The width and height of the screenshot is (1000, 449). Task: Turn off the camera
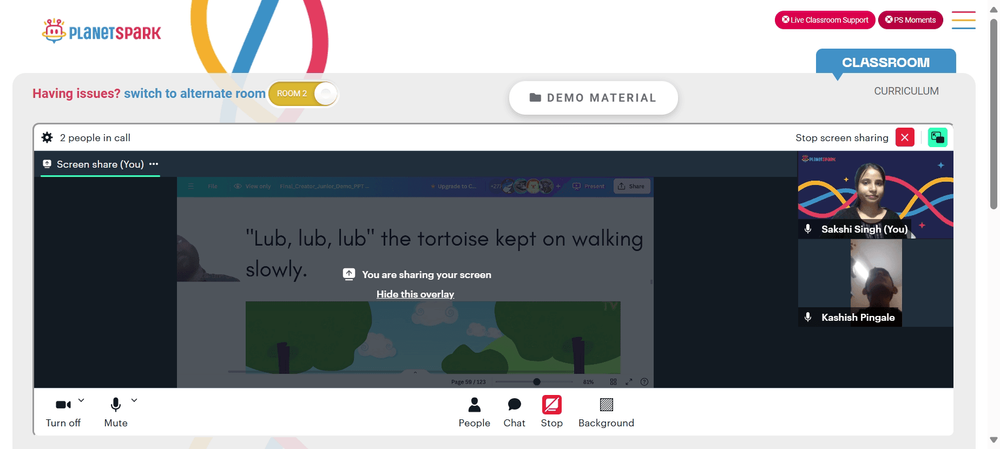pyautogui.click(x=63, y=413)
